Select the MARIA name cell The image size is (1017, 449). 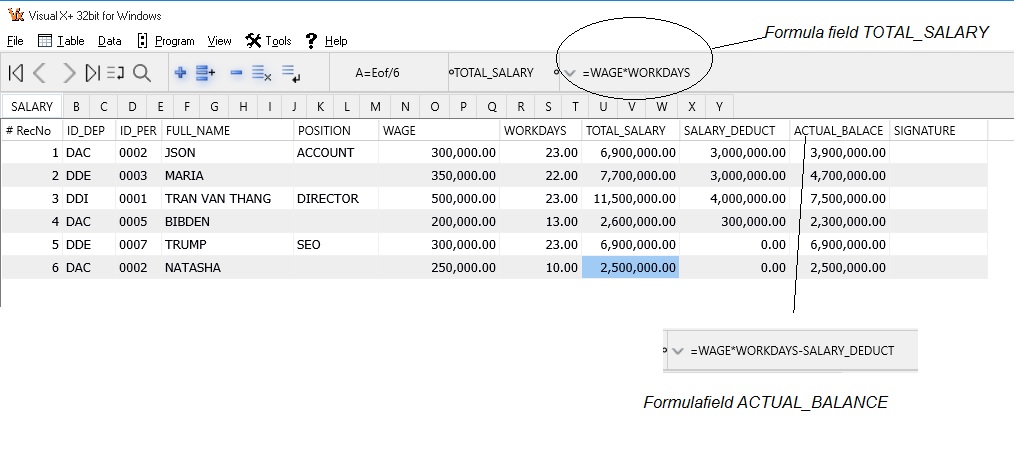228,175
